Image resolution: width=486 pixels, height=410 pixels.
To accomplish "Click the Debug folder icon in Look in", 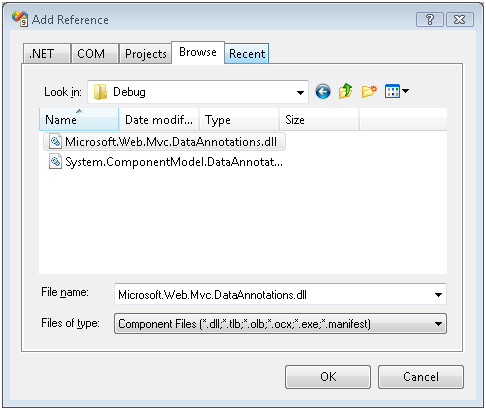I will (100, 92).
